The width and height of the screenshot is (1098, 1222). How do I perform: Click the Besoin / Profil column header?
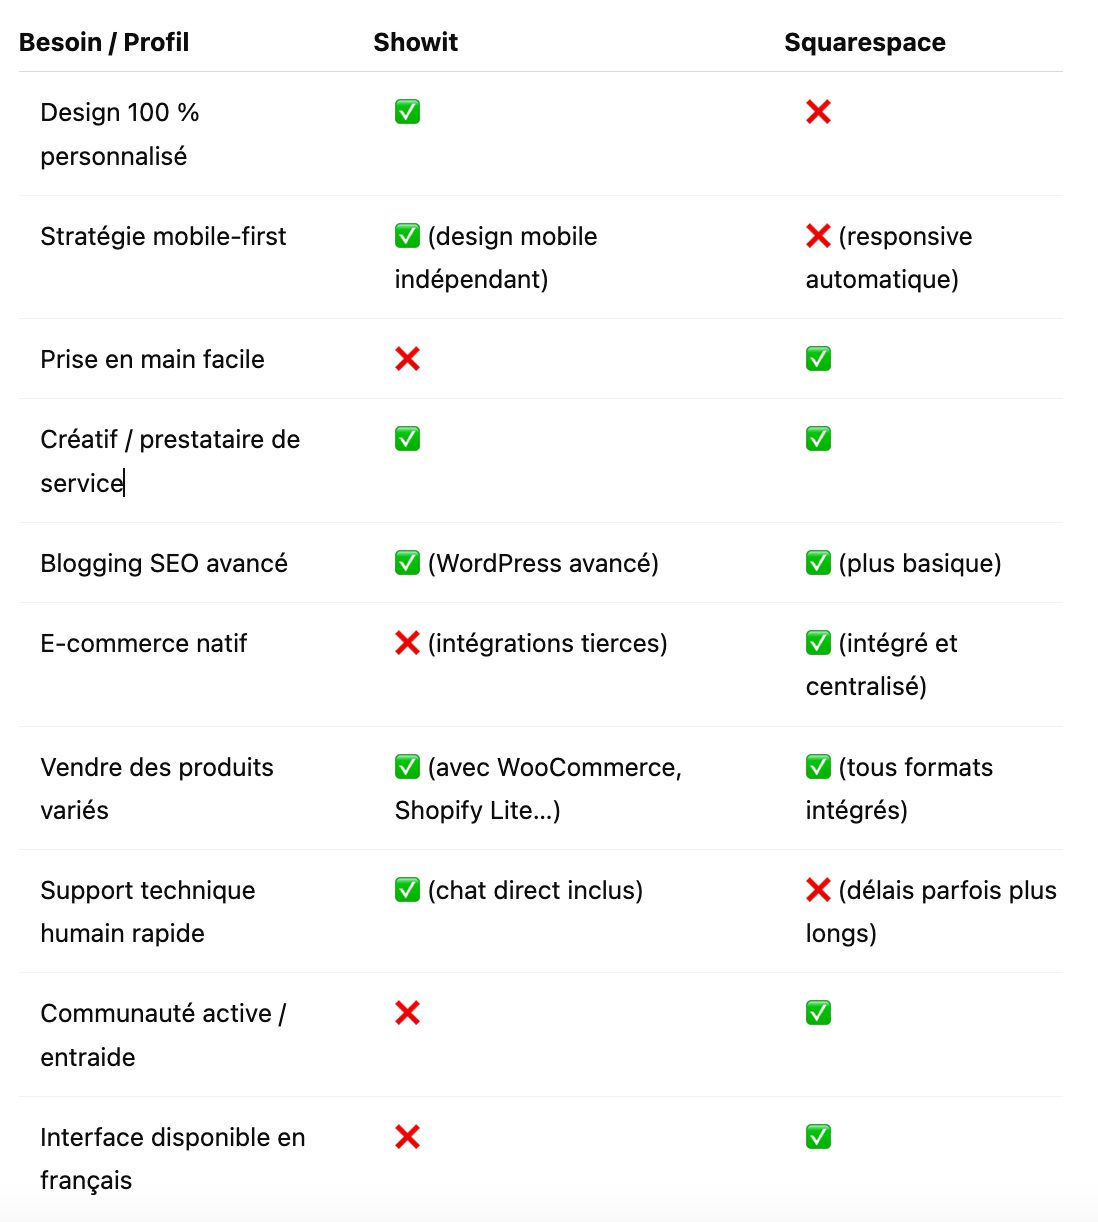pyautogui.click(x=104, y=42)
